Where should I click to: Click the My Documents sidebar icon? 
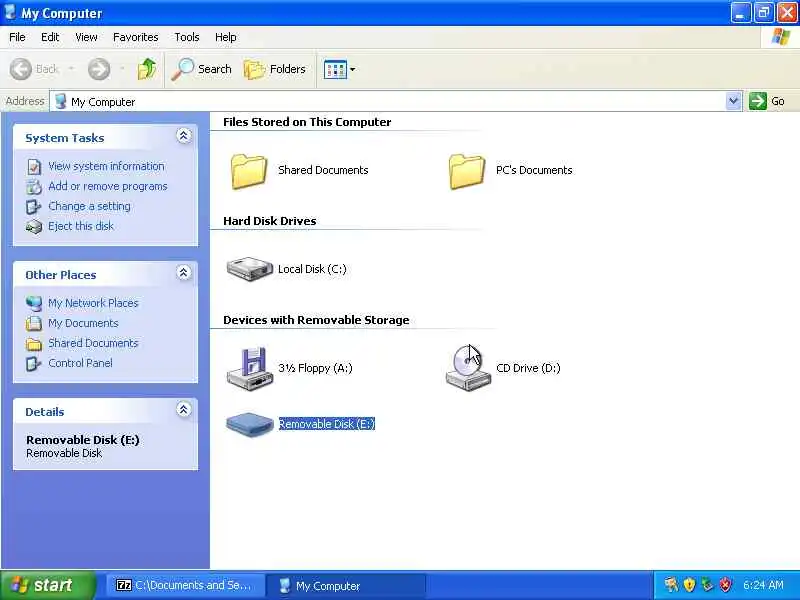34,323
